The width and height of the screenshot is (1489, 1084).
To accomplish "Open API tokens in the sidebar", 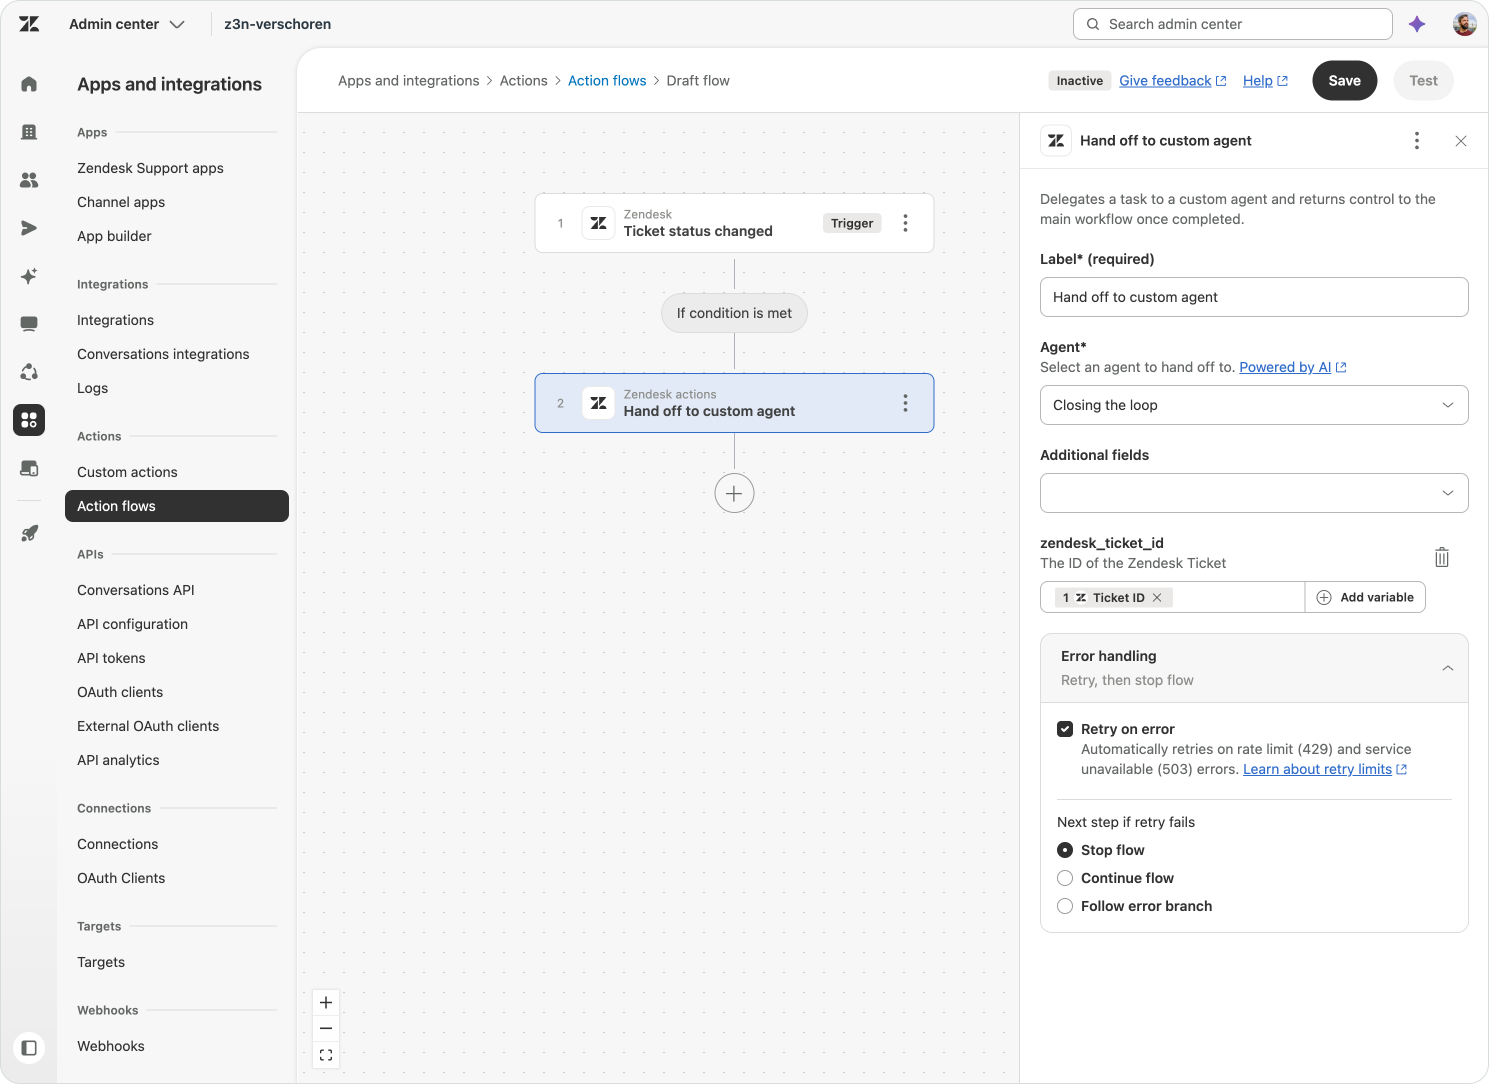I will pos(111,658).
